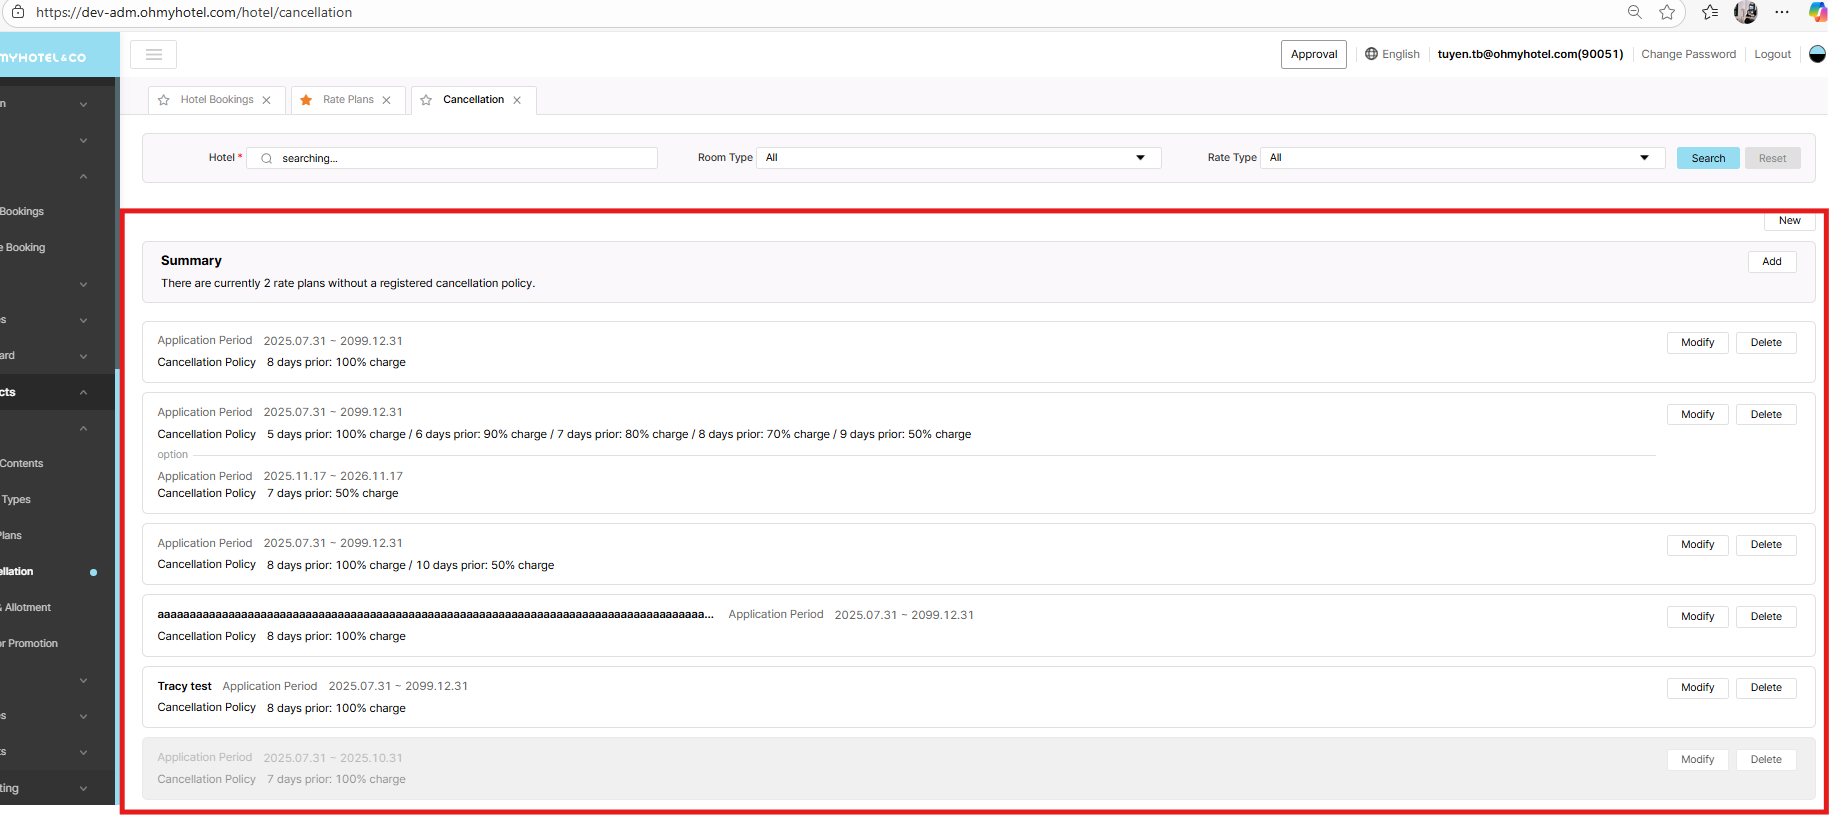Switch to the Hotel Bookings tab
Image resolution: width=1830 pixels, height=815 pixels.
click(217, 100)
